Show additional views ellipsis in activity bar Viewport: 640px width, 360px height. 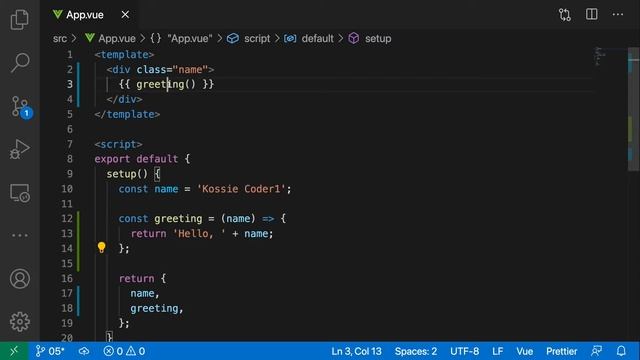[20, 235]
